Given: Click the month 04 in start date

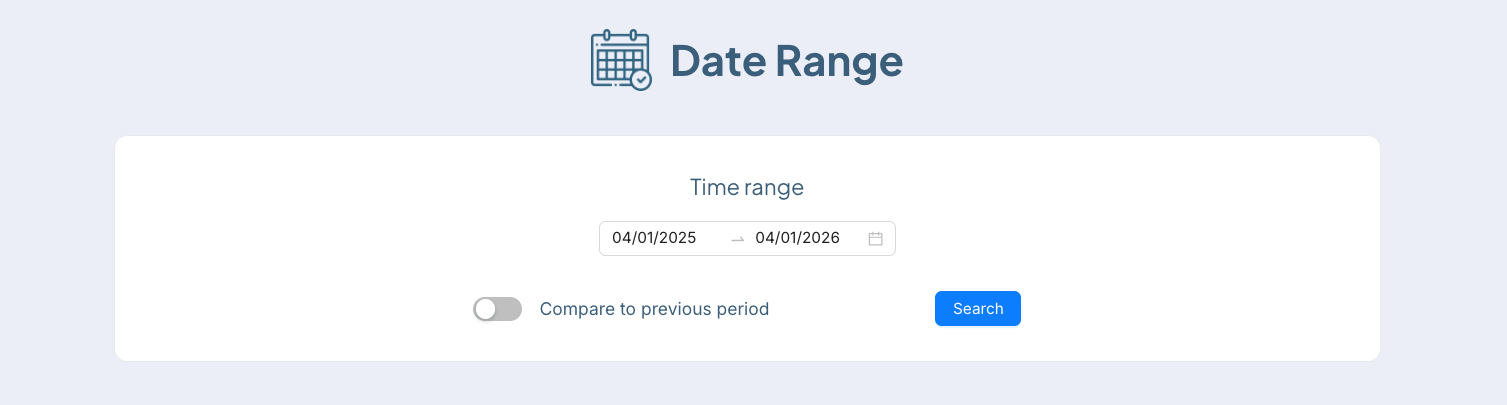Looking at the screenshot, I should pos(621,238).
